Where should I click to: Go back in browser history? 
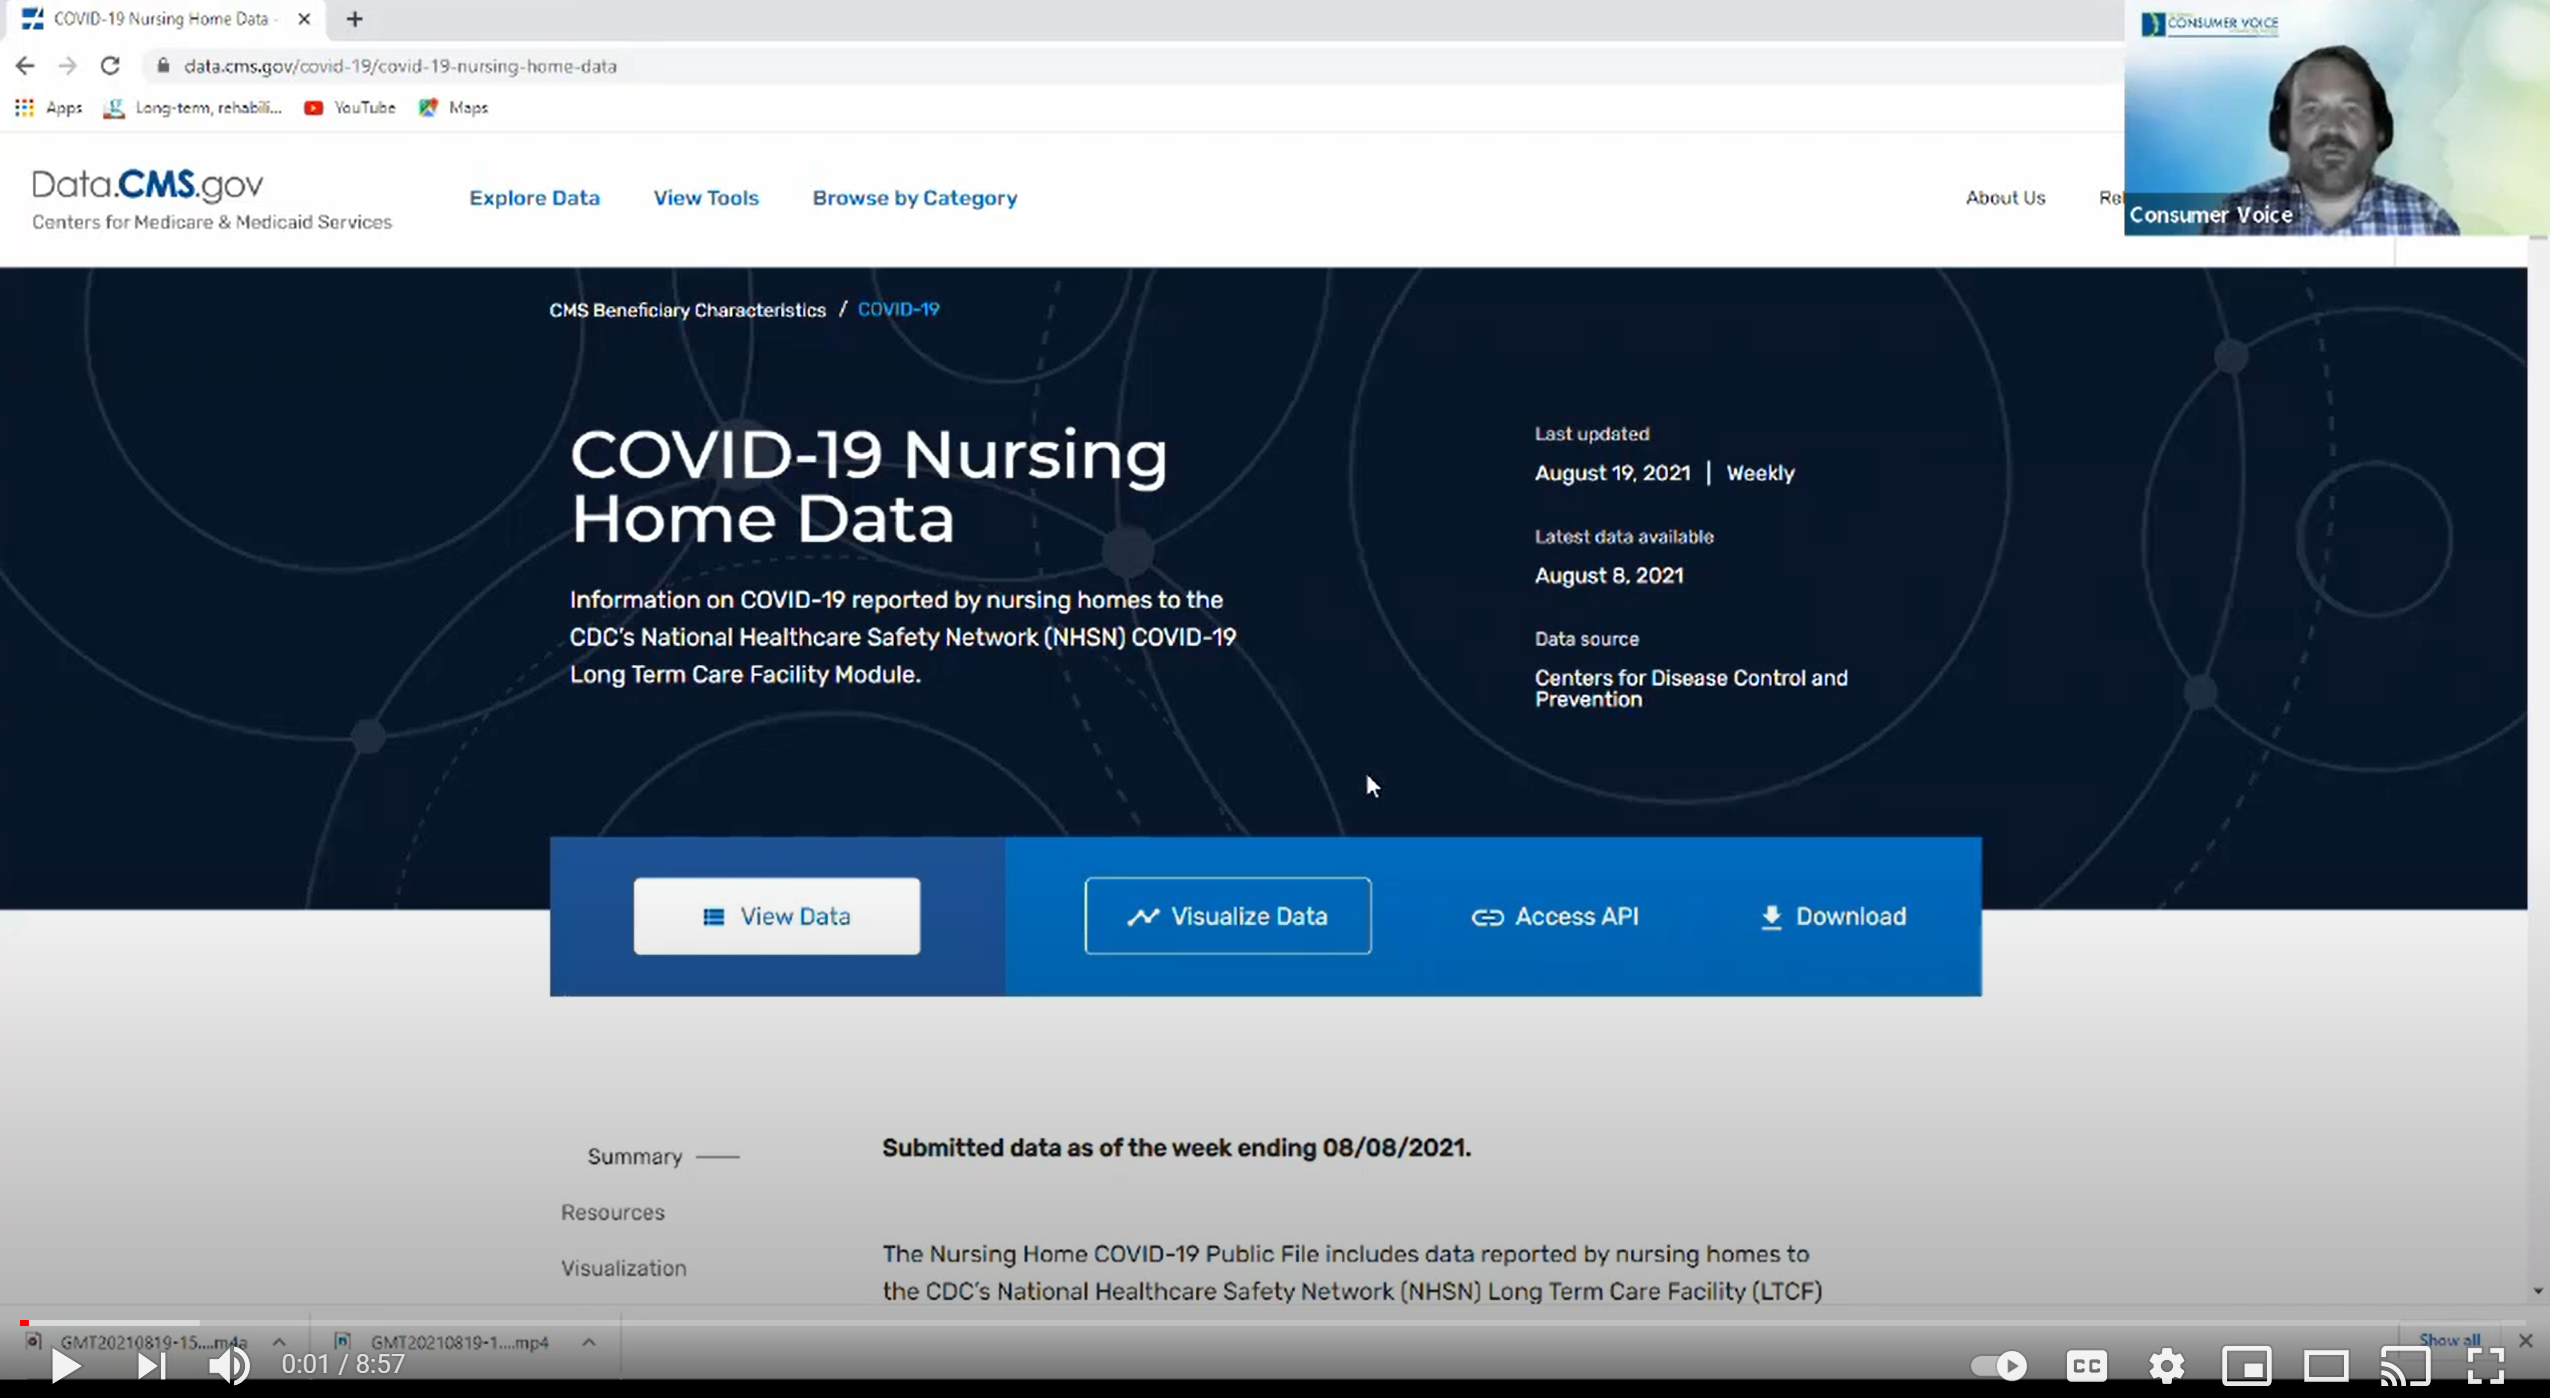click(x=25, y=66)
